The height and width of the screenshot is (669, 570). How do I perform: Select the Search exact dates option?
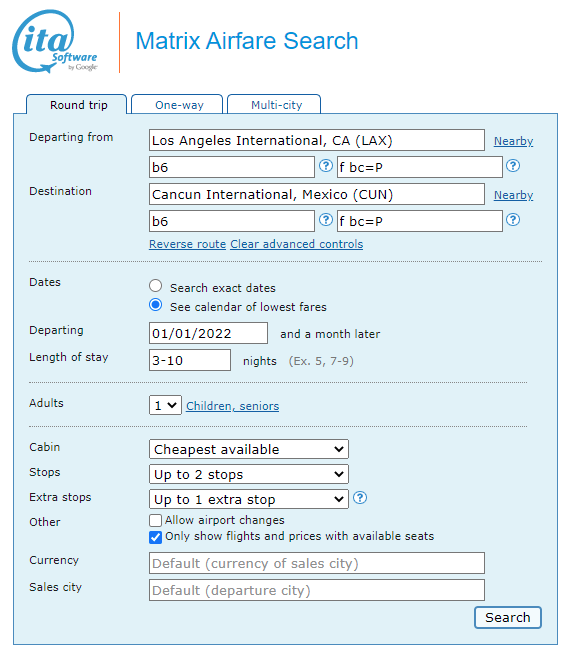(x=155, y=286)
